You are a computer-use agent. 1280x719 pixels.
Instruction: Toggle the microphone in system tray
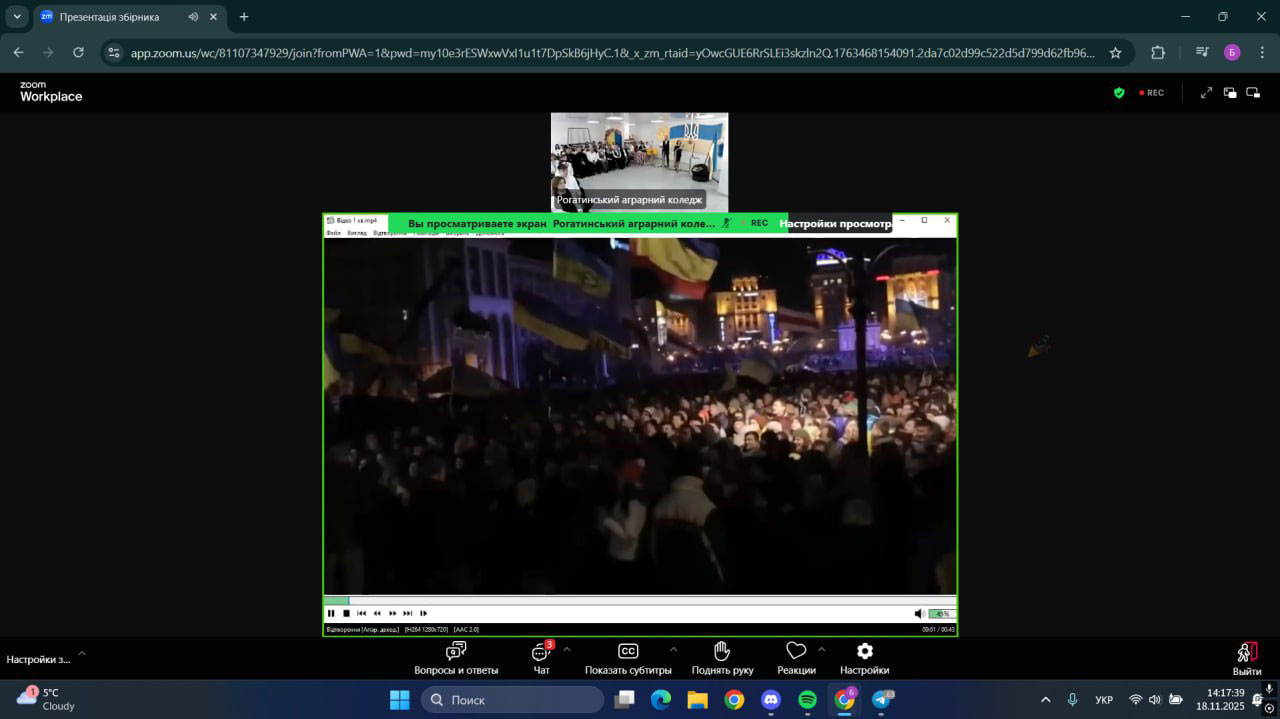pyautogui.click(x=1072, y=700)
